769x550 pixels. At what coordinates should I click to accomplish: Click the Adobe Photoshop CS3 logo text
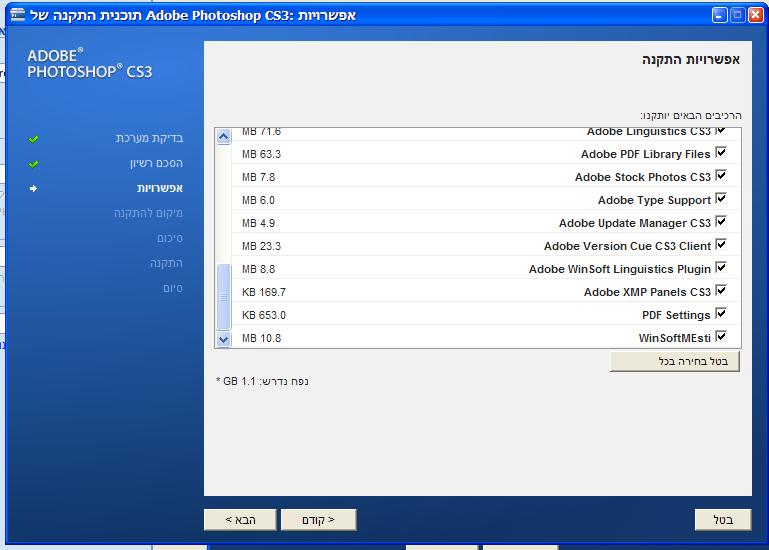click(90, 64)
